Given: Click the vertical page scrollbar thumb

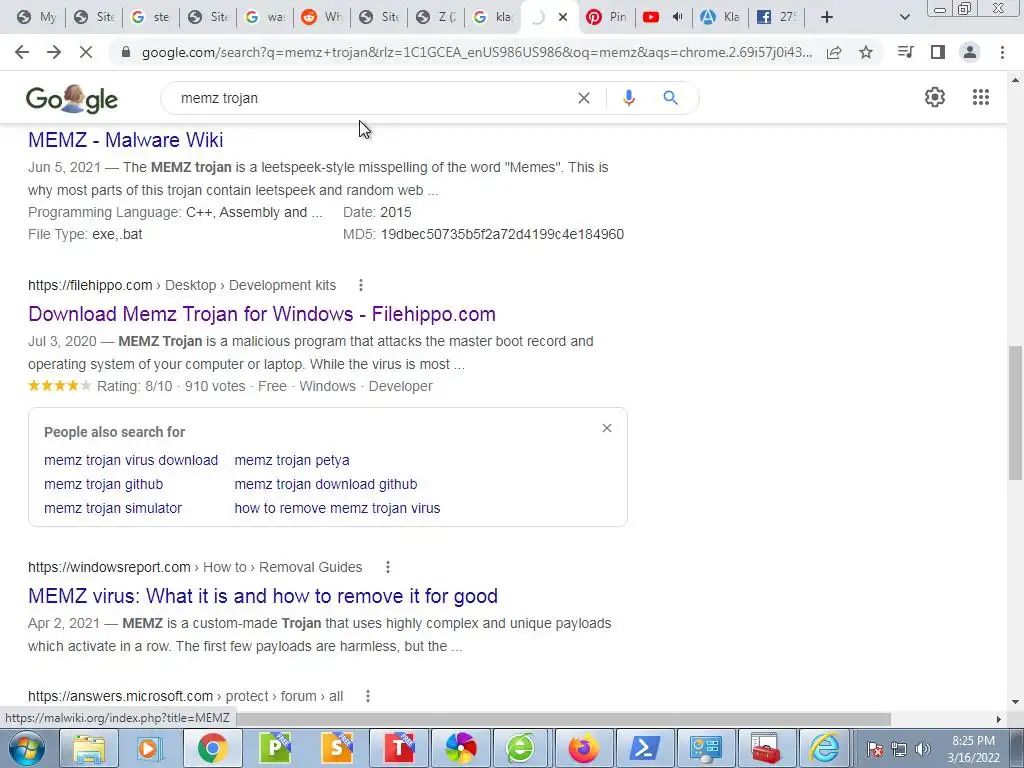Looking at the screenshot, I should tap(1015, 413).
